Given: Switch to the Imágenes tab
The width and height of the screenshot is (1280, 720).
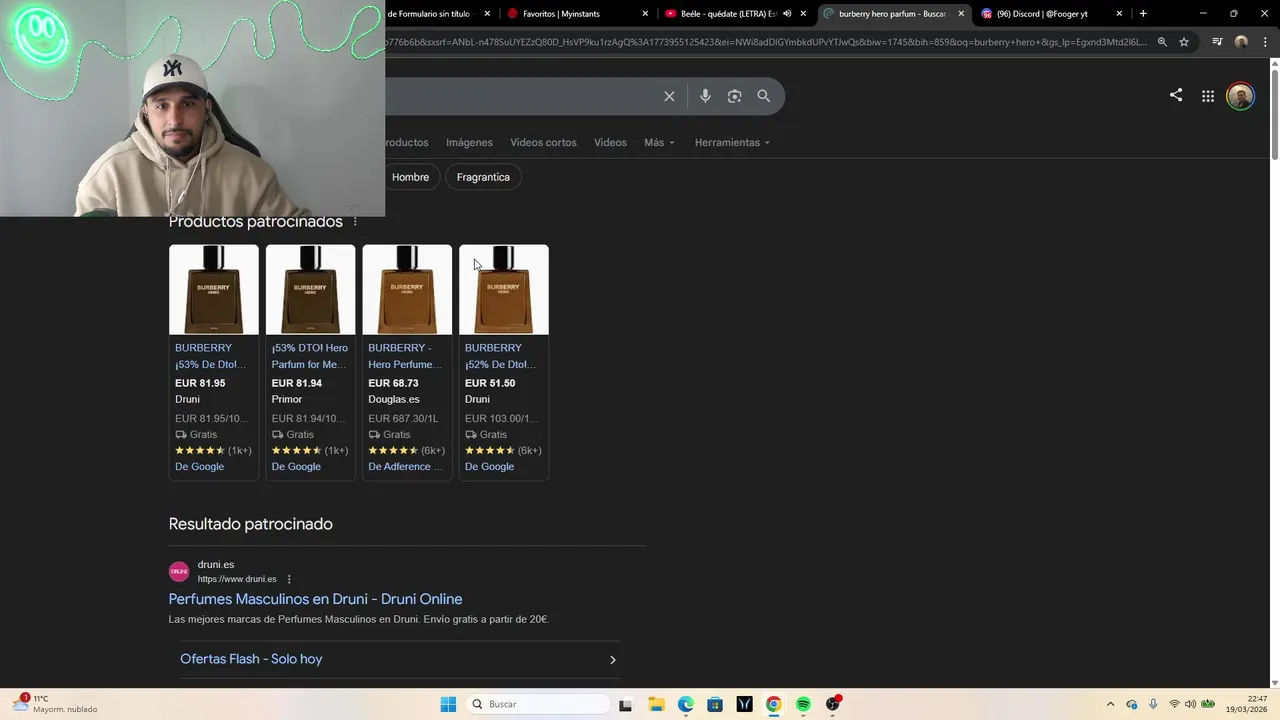Looking at the screenshot, I should click(469, 142).
